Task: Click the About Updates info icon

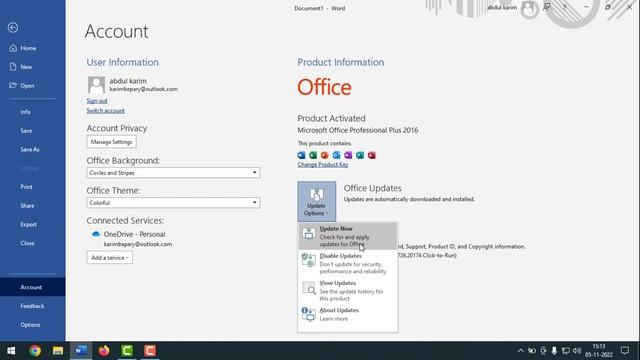Action: click(x=309, y=314)
